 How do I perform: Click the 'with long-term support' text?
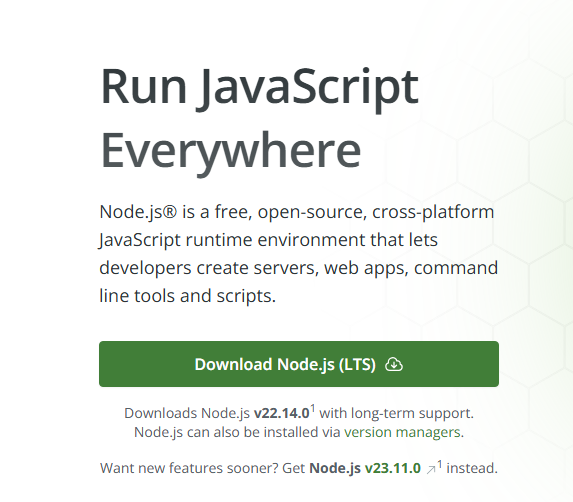tap(396, 413)
